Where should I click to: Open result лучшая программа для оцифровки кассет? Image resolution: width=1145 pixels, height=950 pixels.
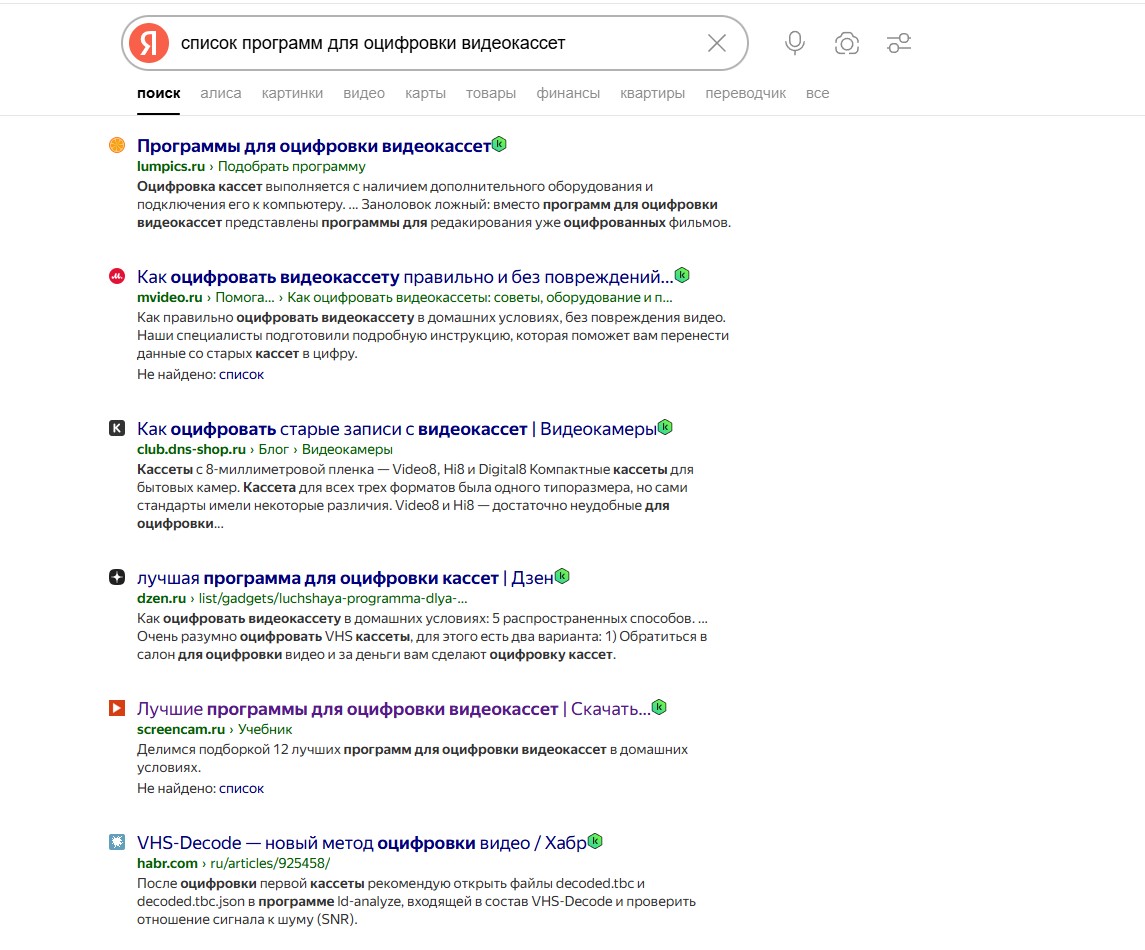coord(345,578)
